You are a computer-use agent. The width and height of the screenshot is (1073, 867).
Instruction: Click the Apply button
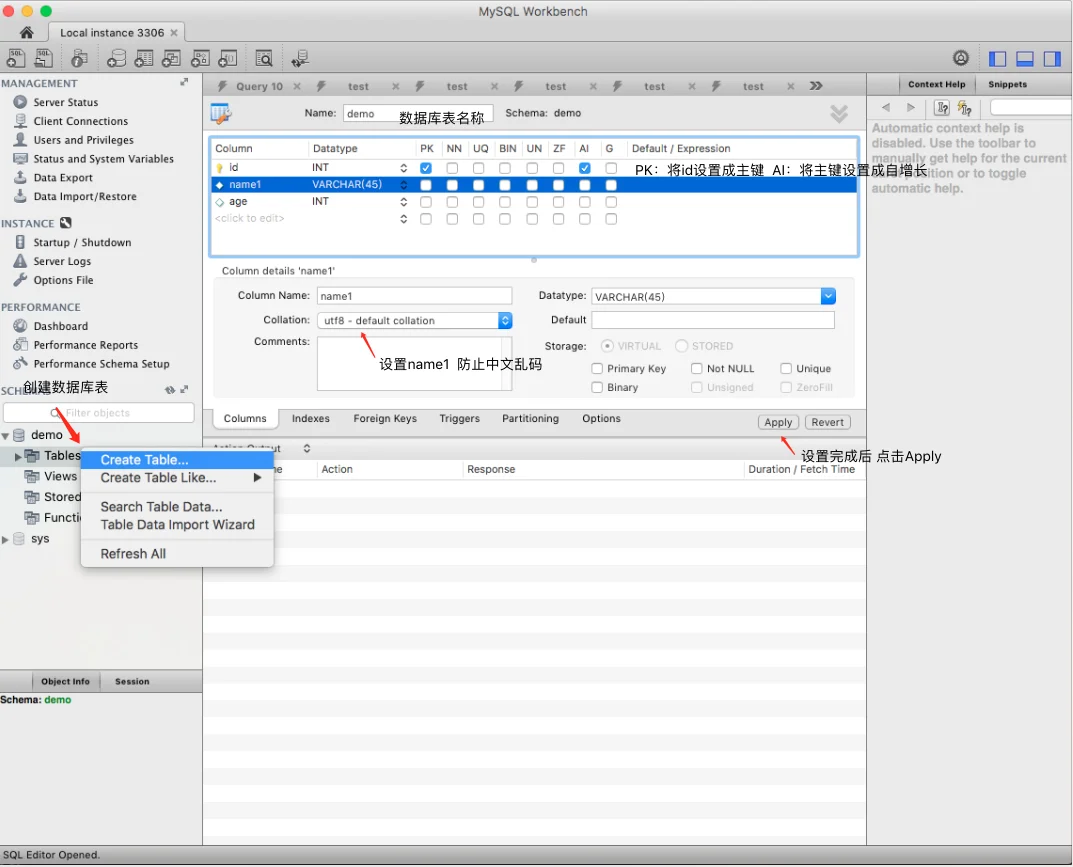click(x=778, y=422)
